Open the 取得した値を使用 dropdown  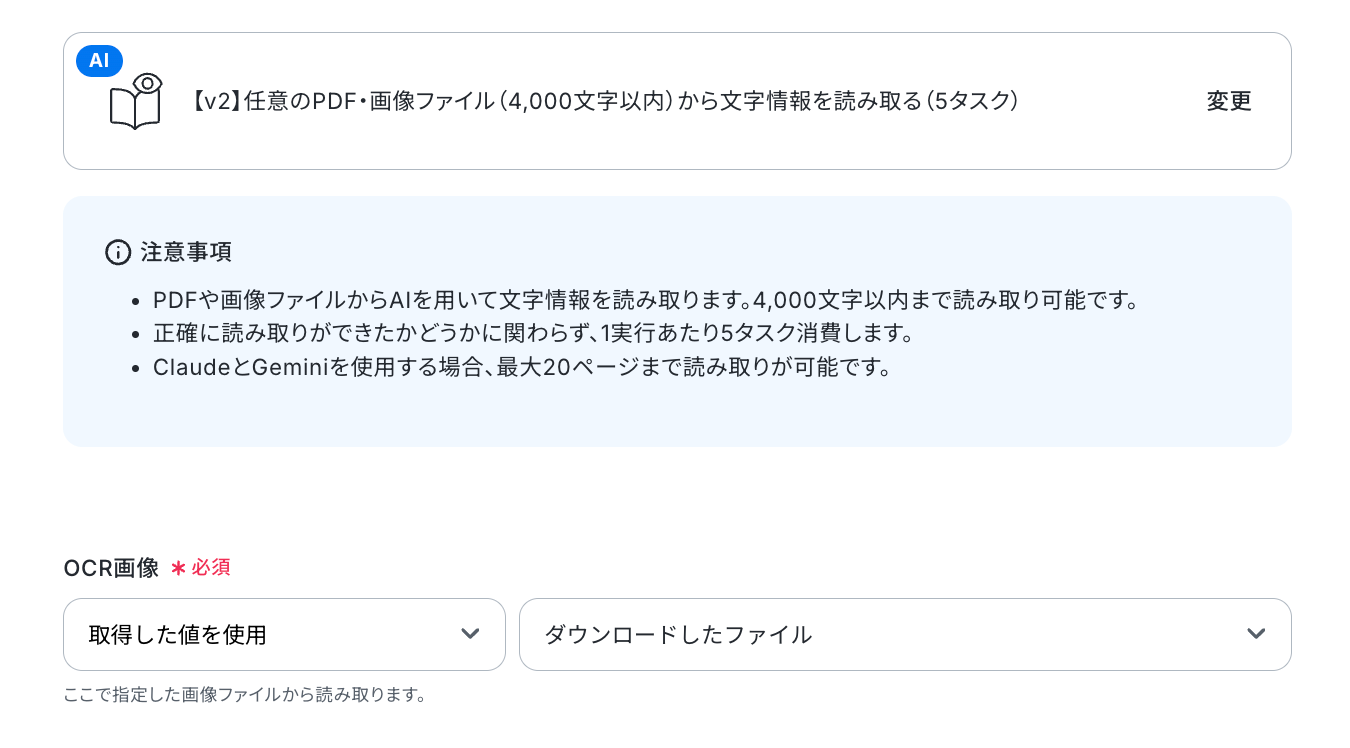coord(284,634)
